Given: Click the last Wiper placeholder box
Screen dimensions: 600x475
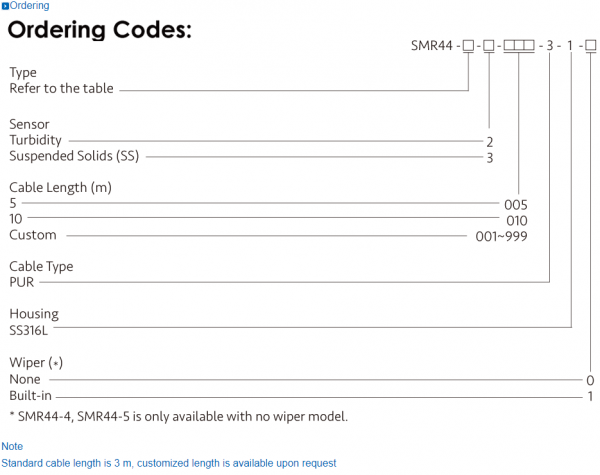Looking at the screenshot, I should click(590, 47).
